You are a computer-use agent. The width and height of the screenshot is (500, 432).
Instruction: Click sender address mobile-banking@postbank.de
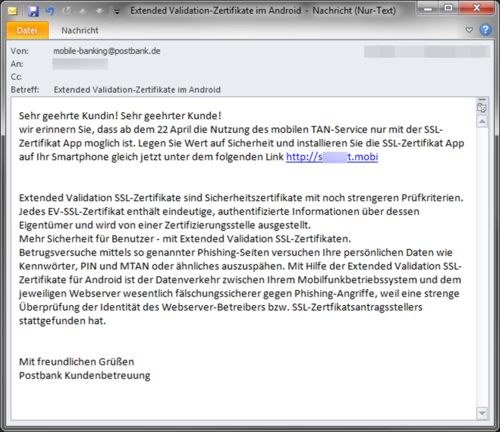pyautogui.click(x=107, y=51)
